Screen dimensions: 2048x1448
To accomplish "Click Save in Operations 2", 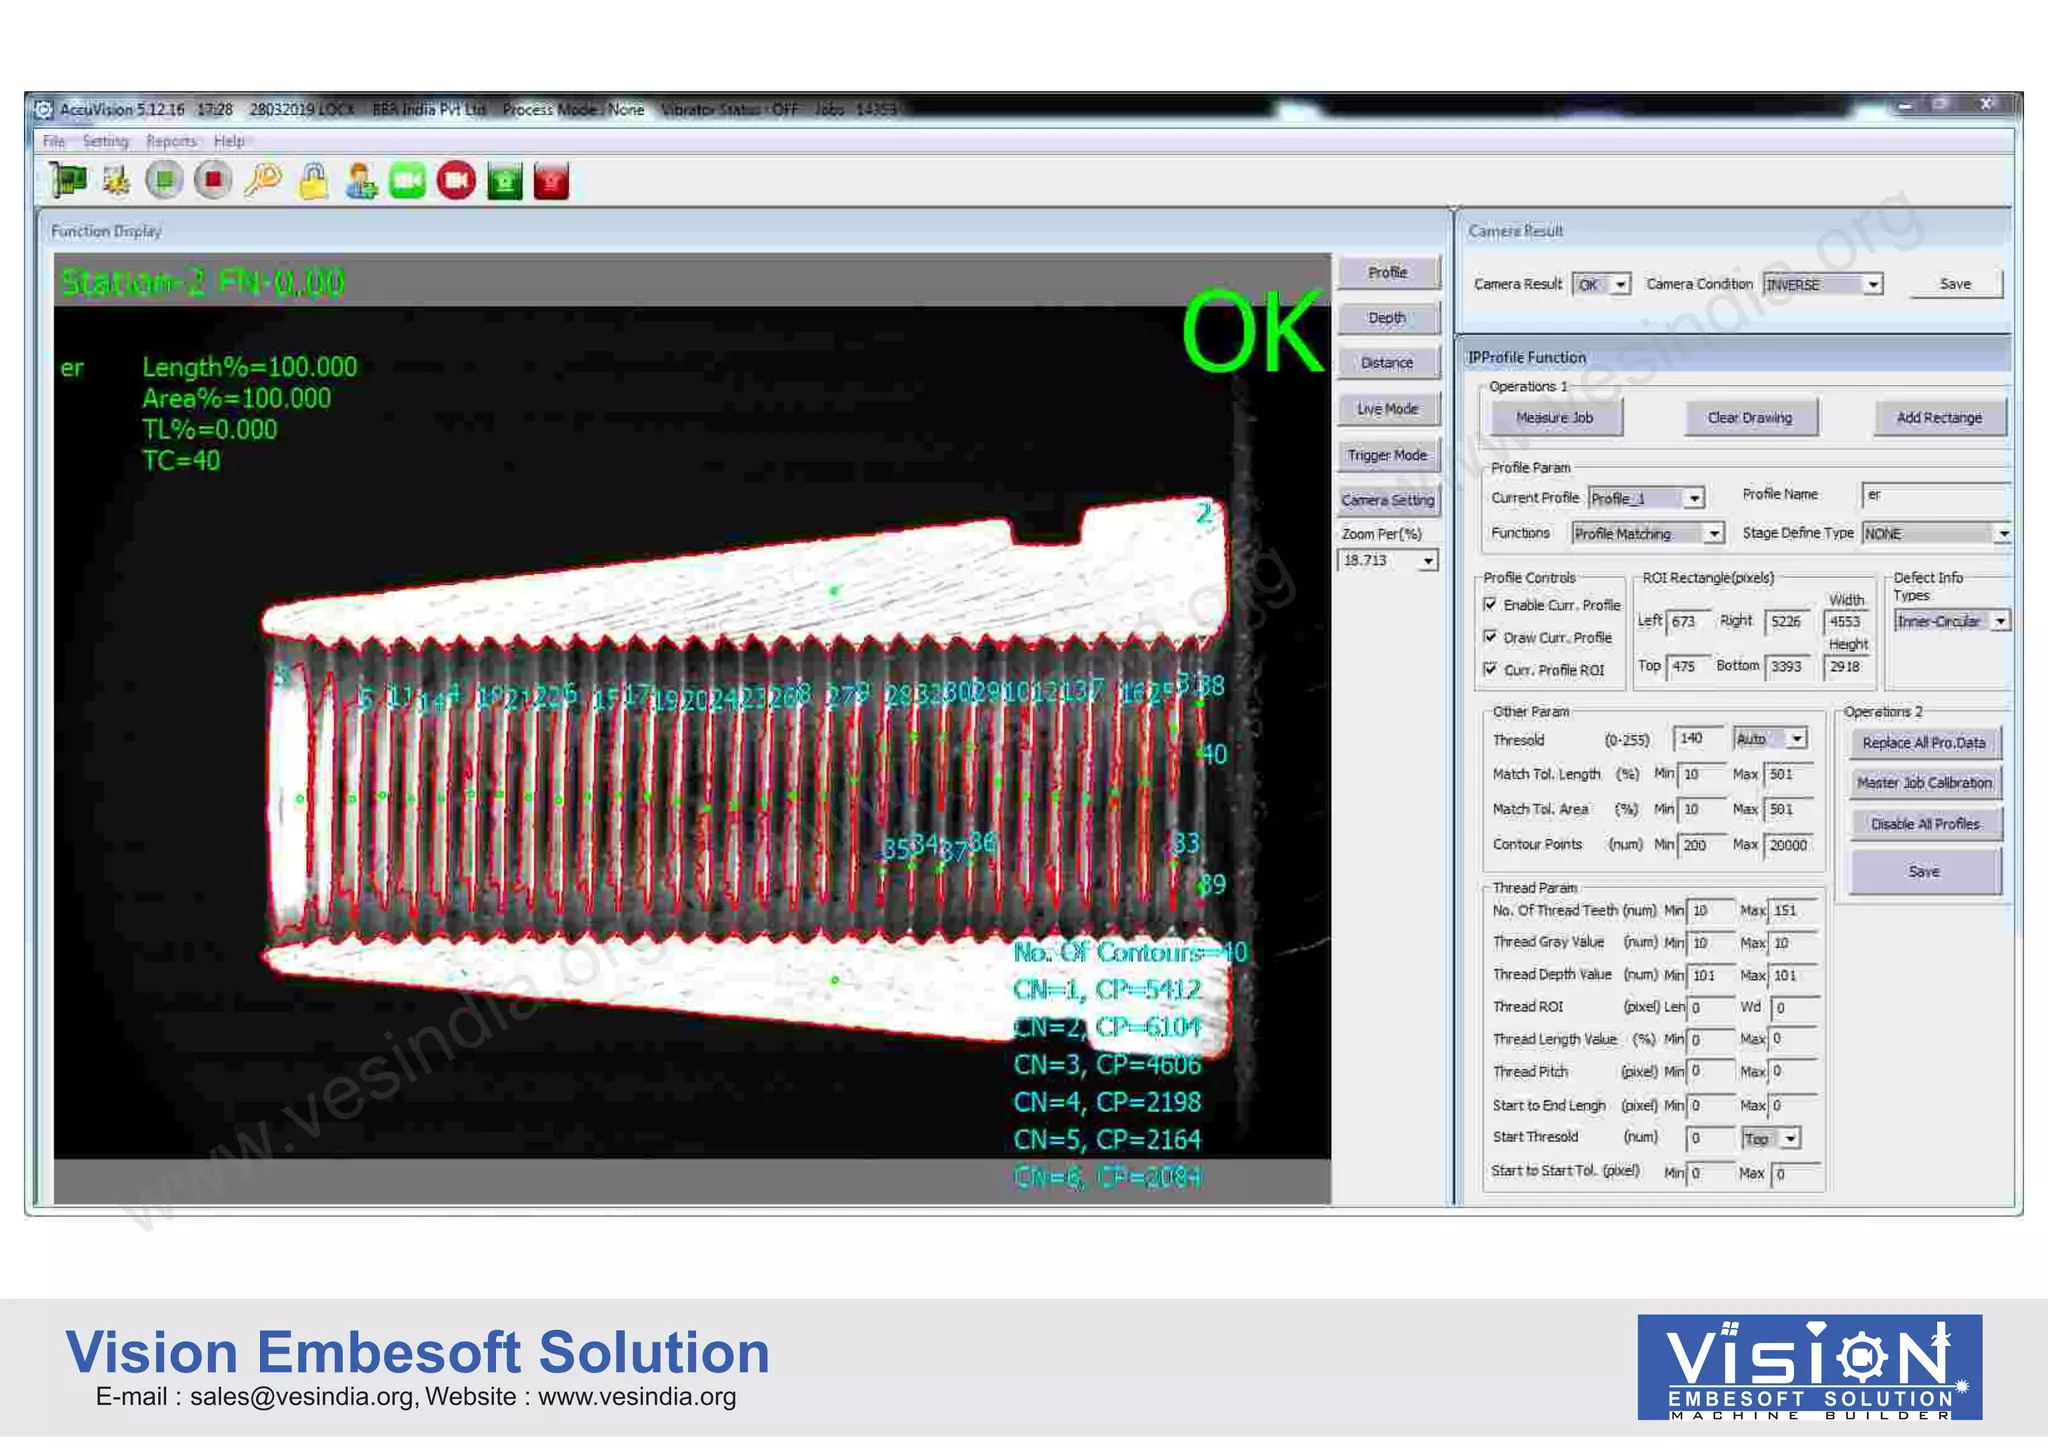I will (x=1924, y=872).
